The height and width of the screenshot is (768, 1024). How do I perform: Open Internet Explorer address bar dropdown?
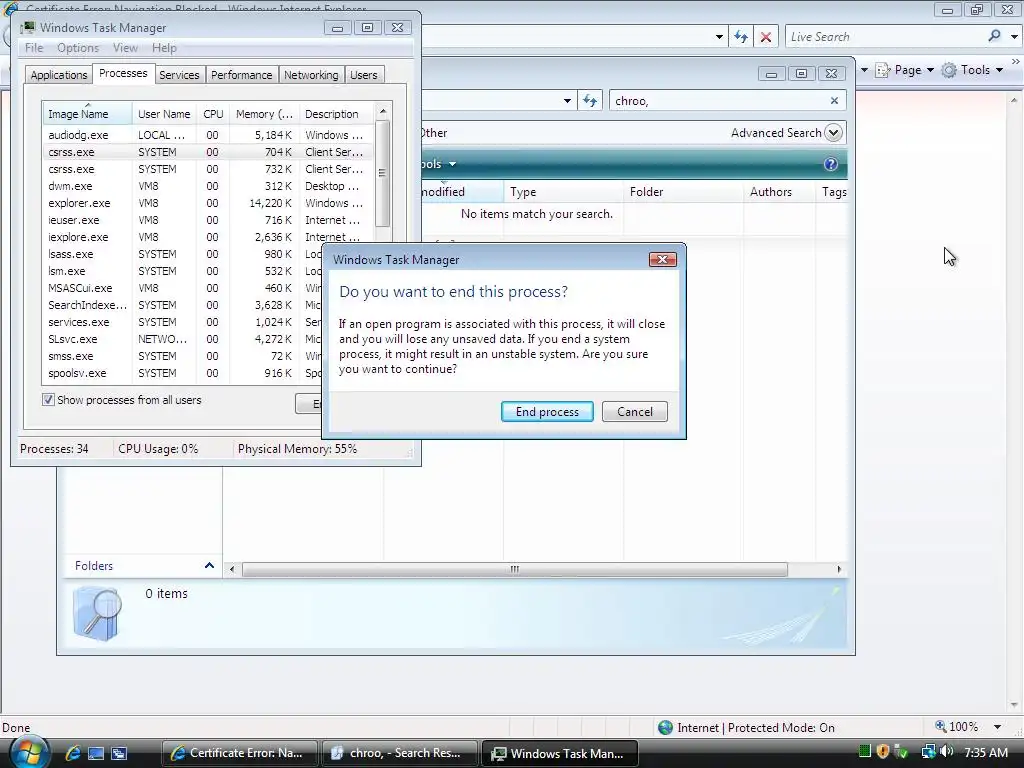(719, 37)
